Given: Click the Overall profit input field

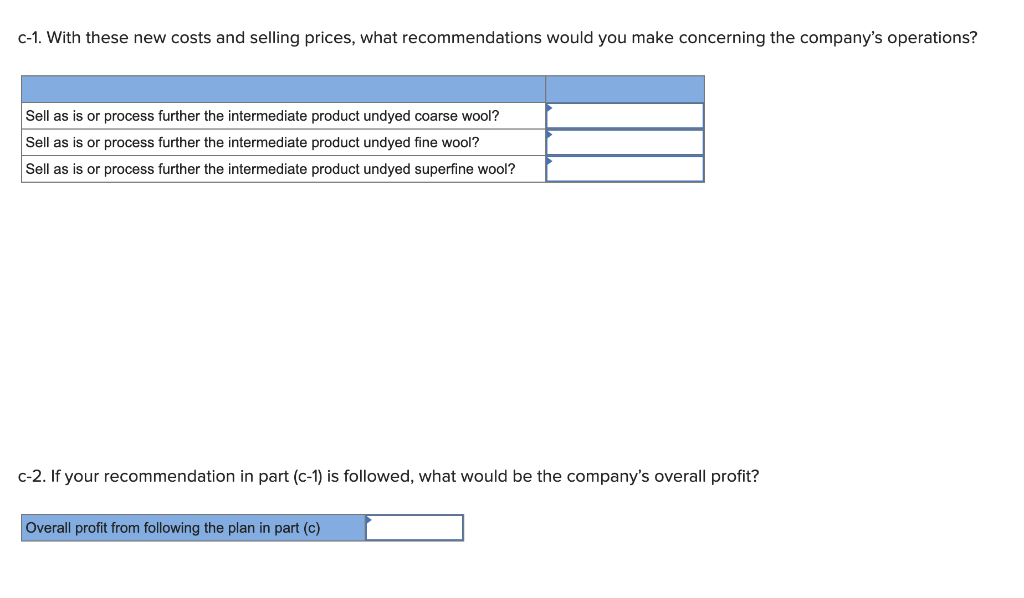Looking at the screenshot, I should [414, 527].
